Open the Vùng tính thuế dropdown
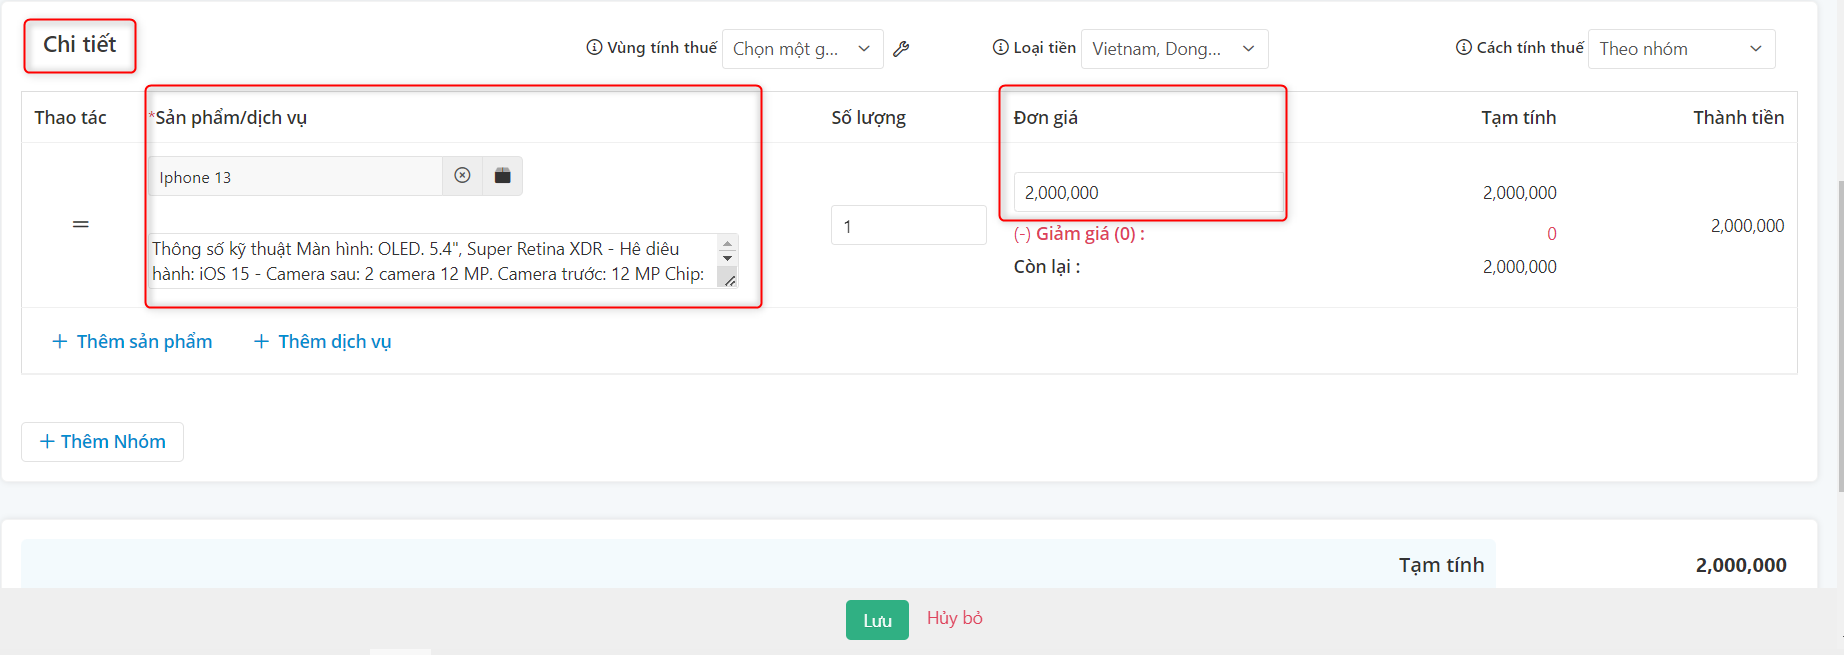1844x655 pixels. pos(802,49)
